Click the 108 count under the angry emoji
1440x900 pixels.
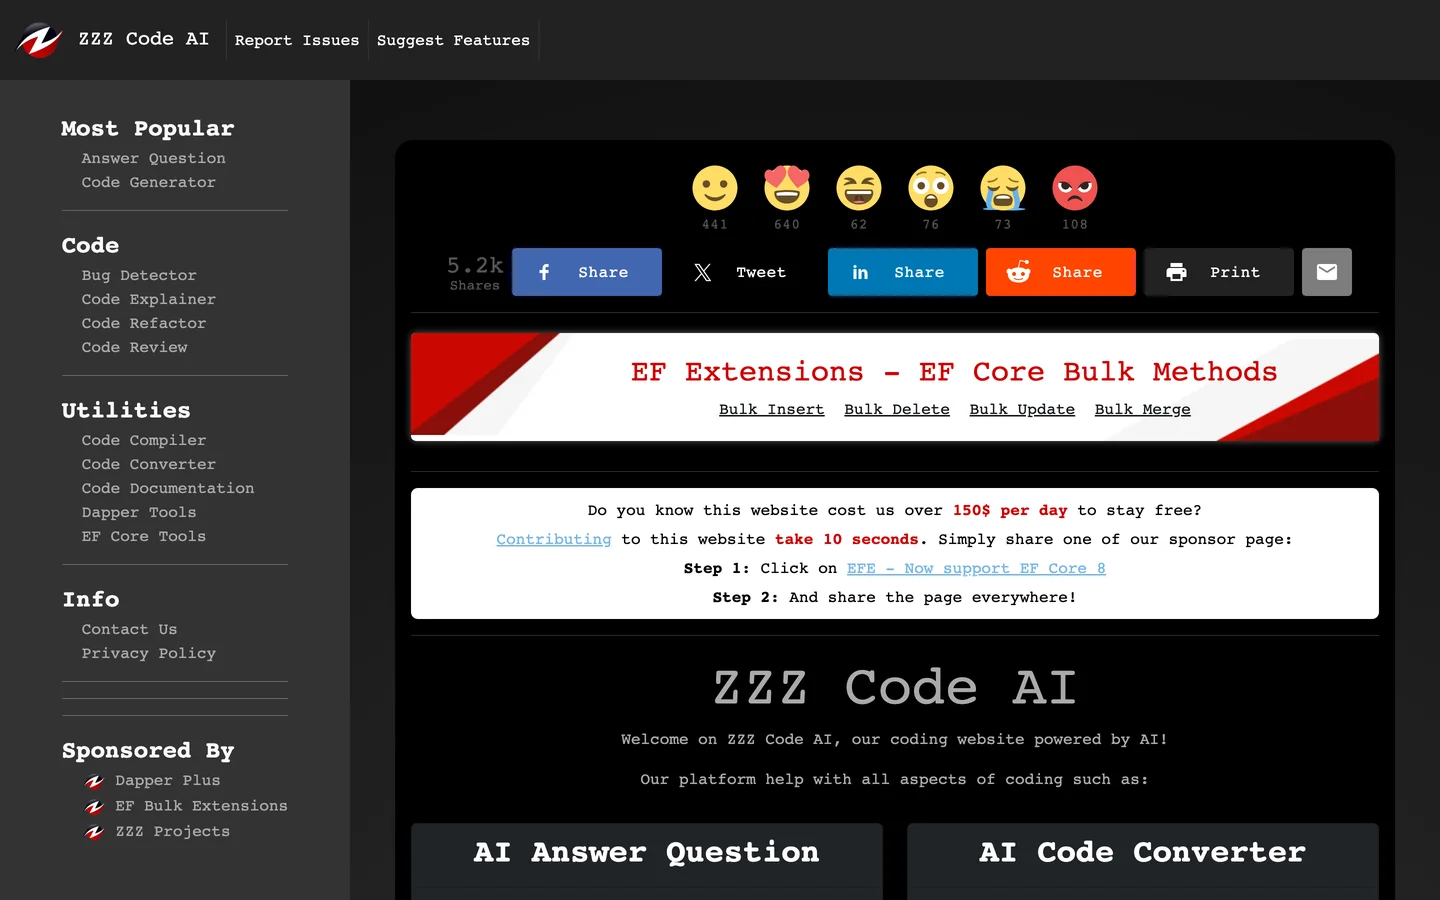[x=1075, y=225]
